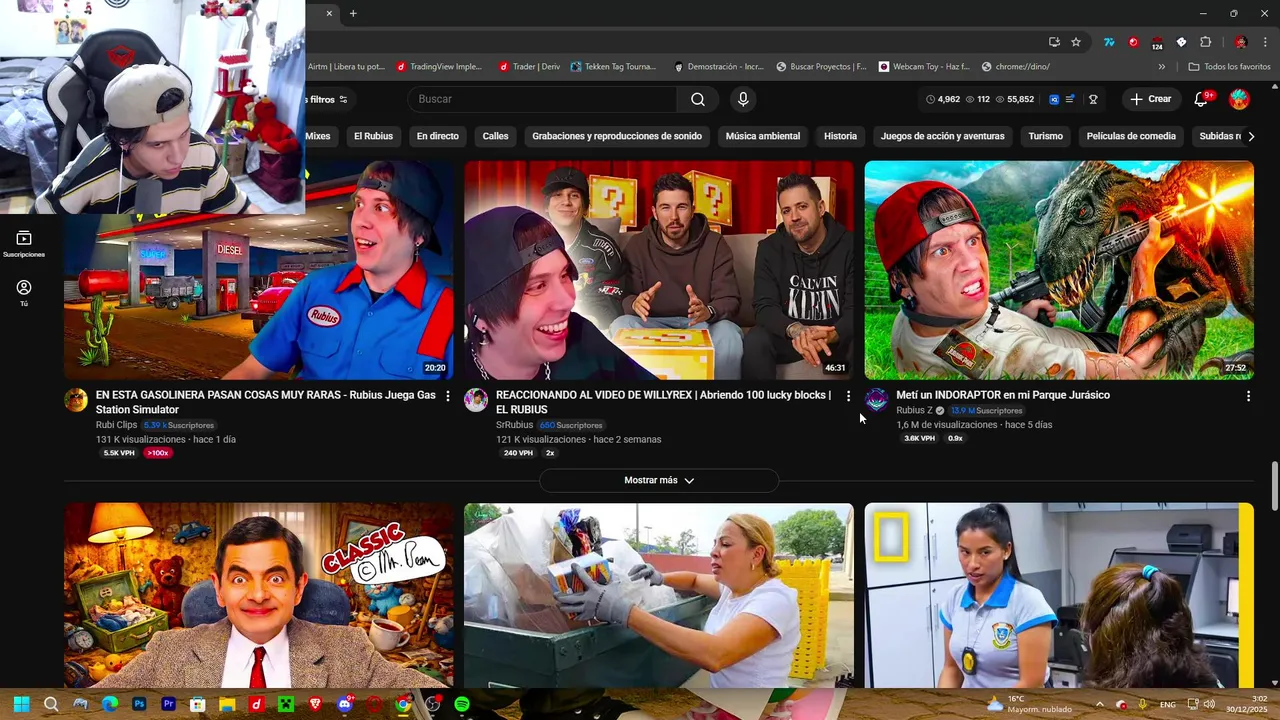Open the Rubius Z channel avatar
1280x720 pixels.
[876, 400]
